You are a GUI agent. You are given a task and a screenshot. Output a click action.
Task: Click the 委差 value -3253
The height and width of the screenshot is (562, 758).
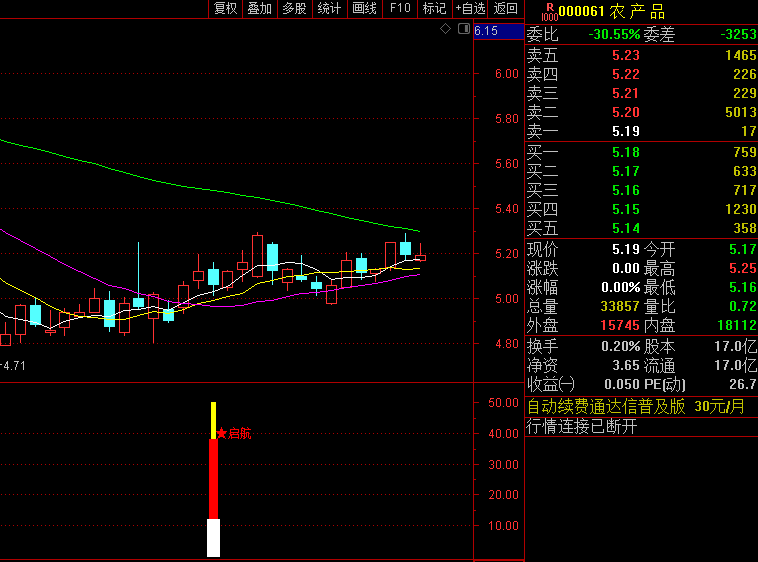coord(738,34)
